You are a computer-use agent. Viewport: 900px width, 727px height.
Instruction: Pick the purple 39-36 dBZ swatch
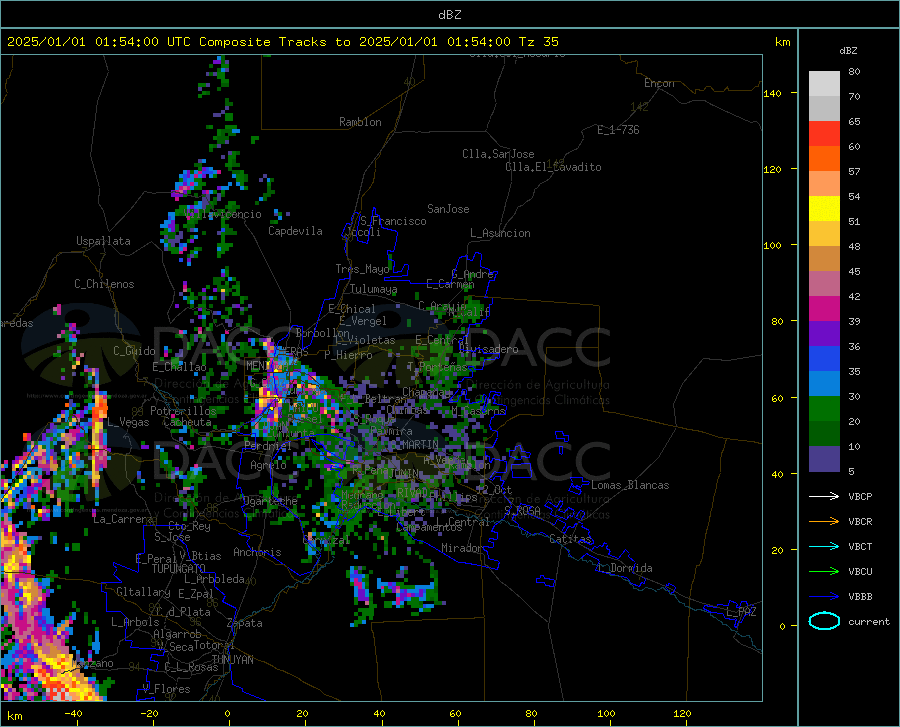tap(824, 334)
